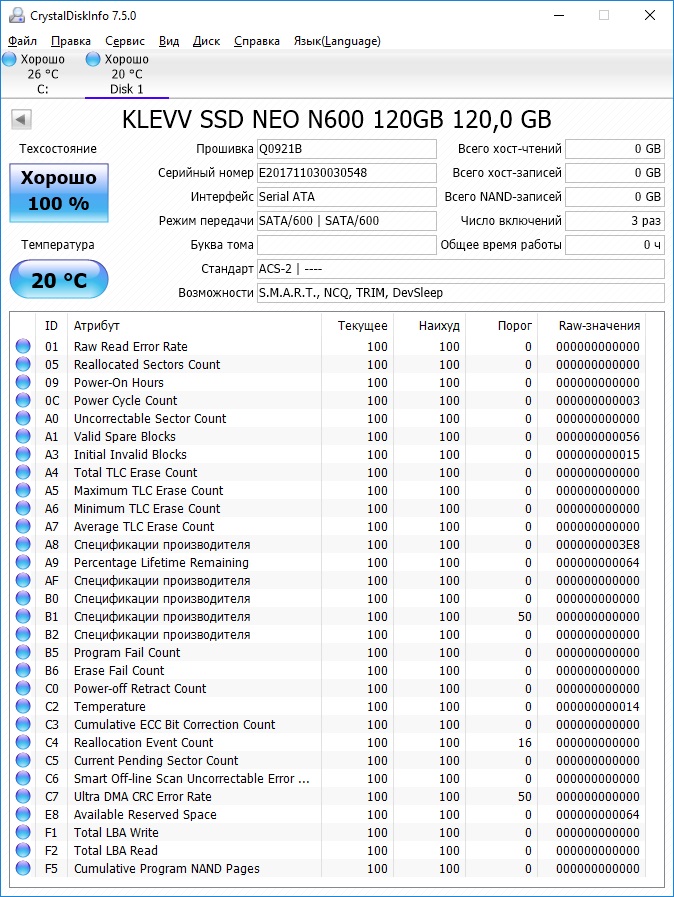The width and height of the screenshot is (674, 897).
Task: Click the Прошивка field Q0921B
Action: coord(347,149)
